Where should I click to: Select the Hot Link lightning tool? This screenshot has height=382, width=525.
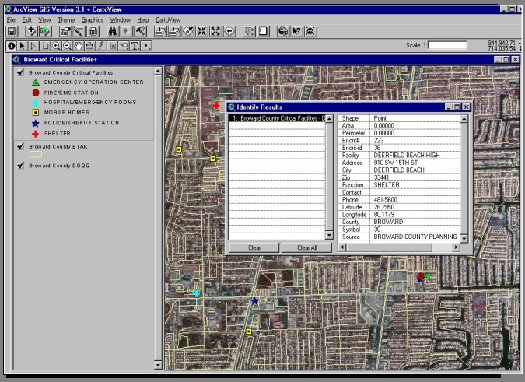click(101, 46)
